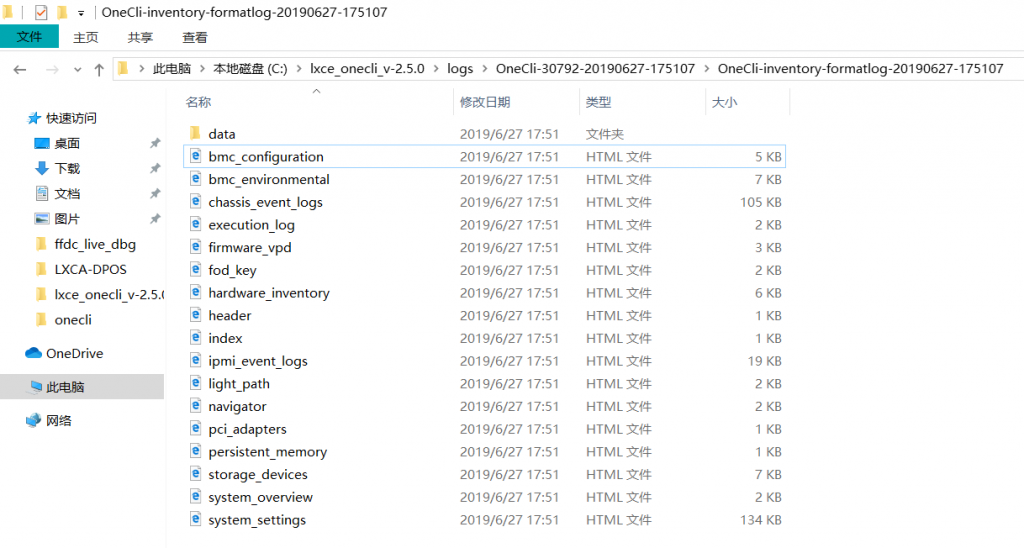Click the properties checkmark icon in title bar

coord(40,12)
